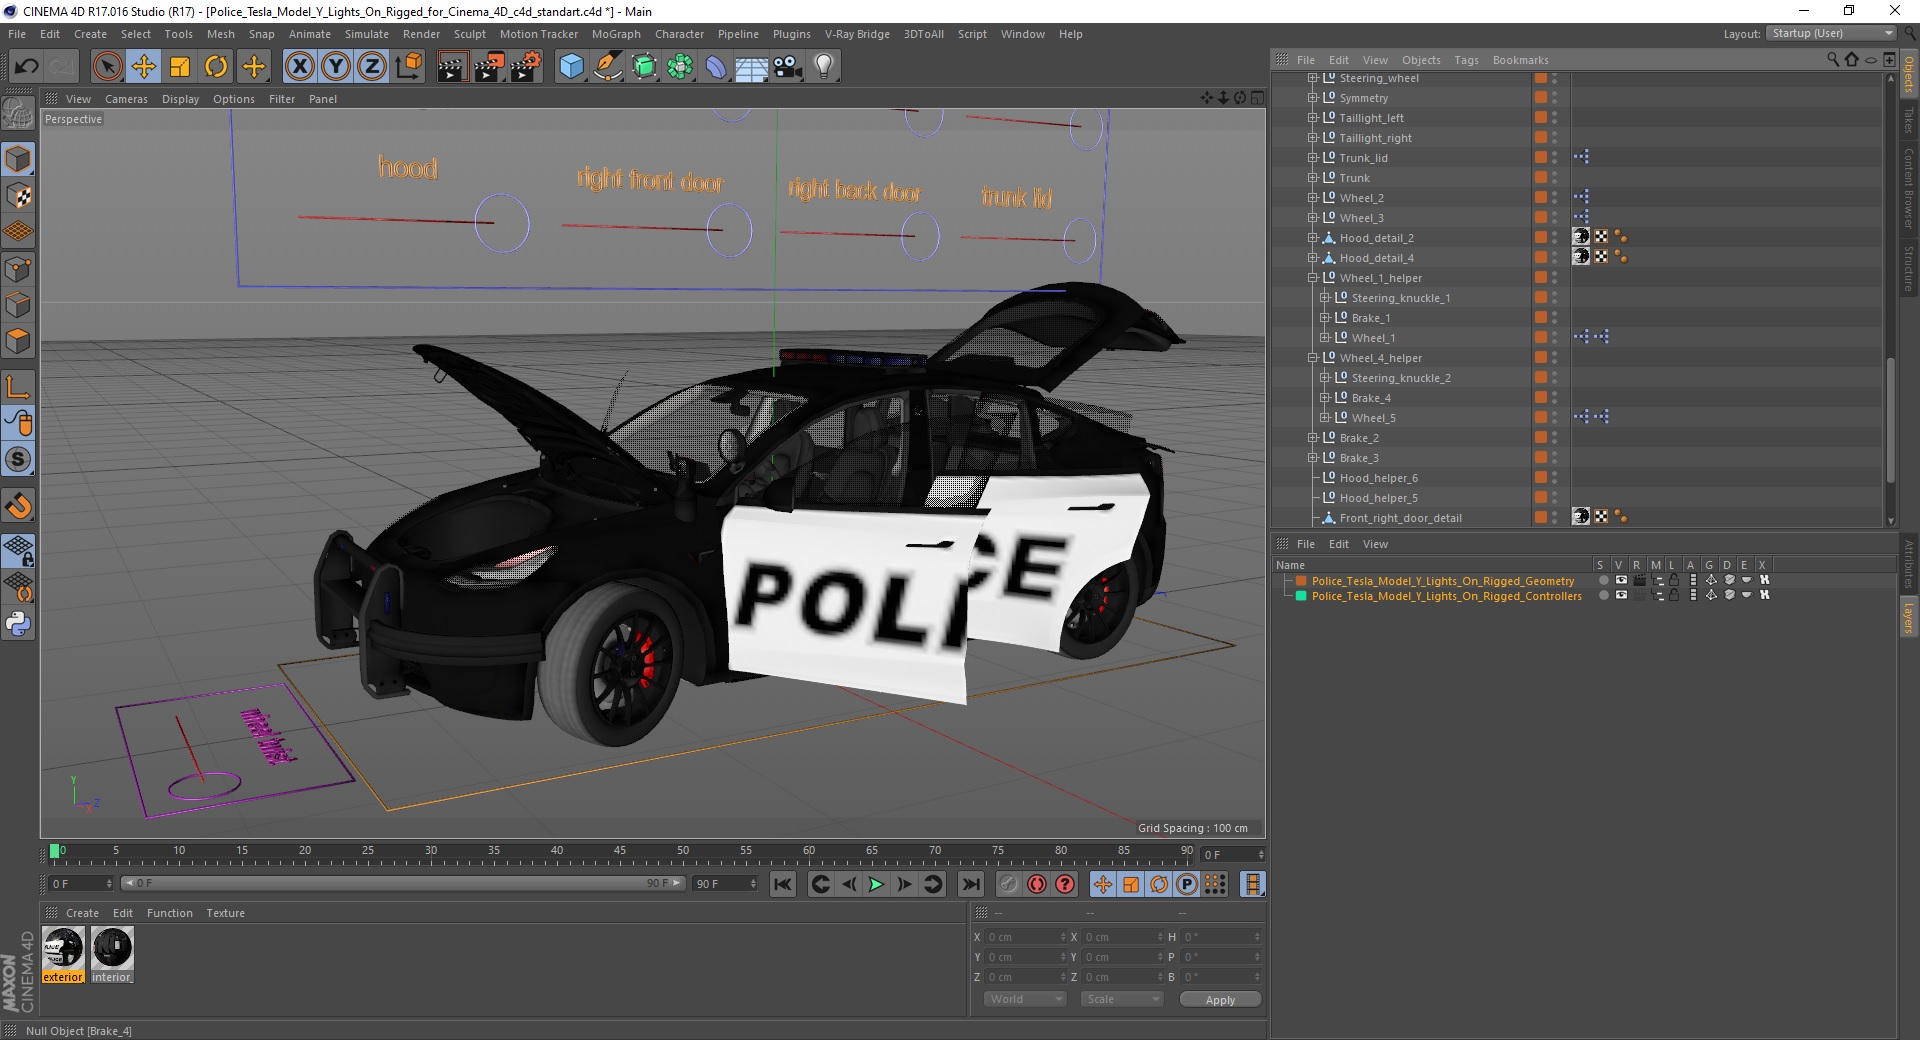The image size is (1920, 1040).
Task: Select Front_right_door_detail object
Action: (x=1400, y=518)
